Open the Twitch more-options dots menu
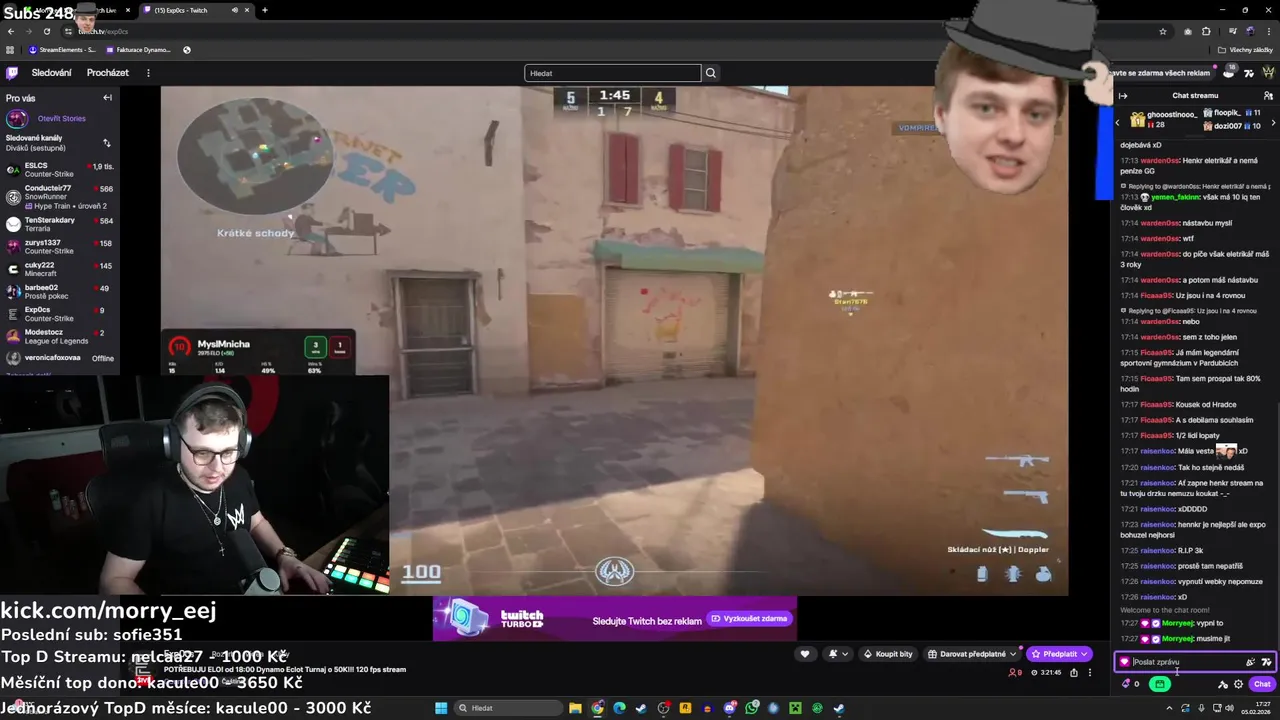The height and width of the screenshot is (720, 1280). click(x=148, y=73)
